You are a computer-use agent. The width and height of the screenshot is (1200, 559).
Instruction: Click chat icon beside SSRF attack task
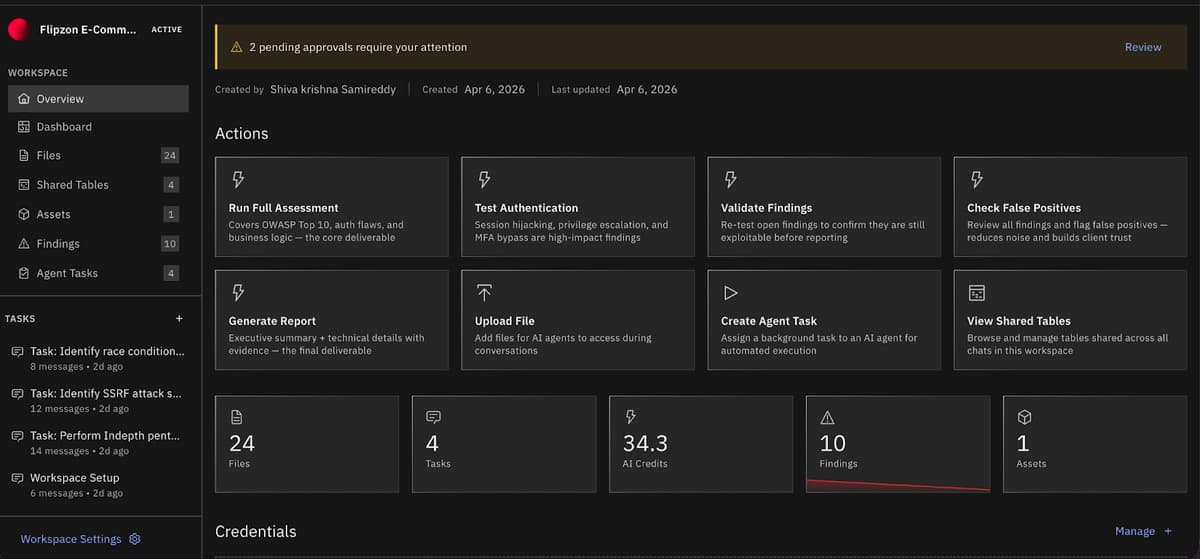point(17,394)
